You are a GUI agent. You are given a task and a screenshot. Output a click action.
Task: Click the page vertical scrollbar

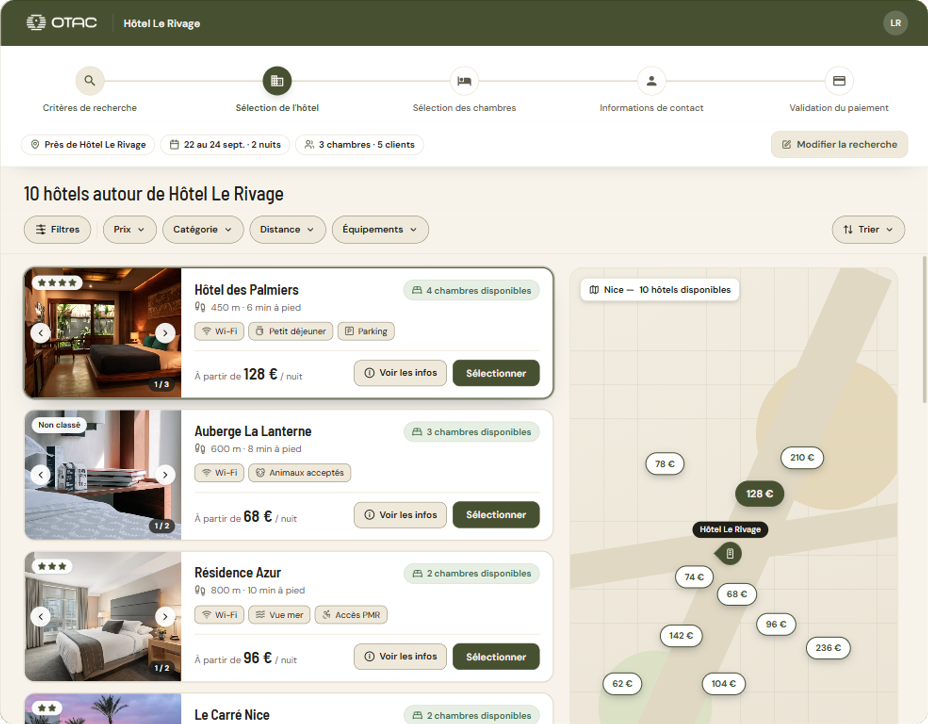924,329
